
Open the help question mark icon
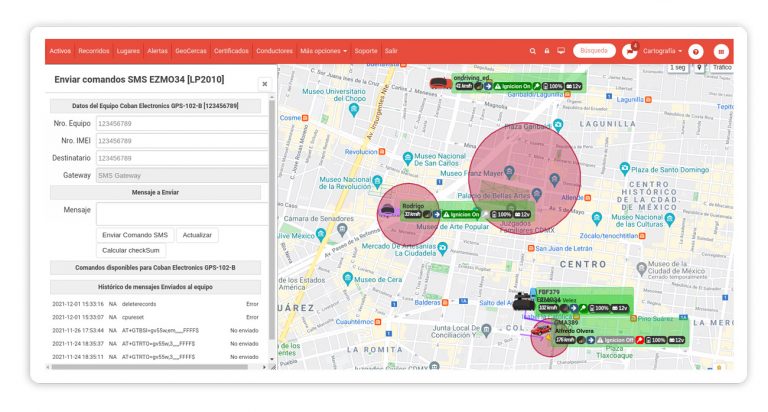click(696, 51)
